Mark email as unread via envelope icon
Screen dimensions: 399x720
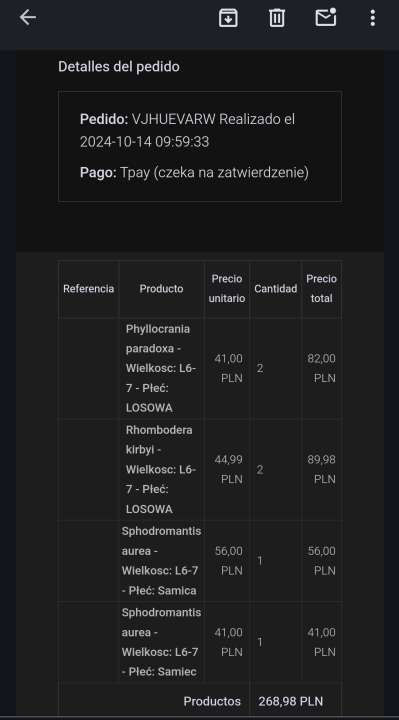(x=326, y=17)
